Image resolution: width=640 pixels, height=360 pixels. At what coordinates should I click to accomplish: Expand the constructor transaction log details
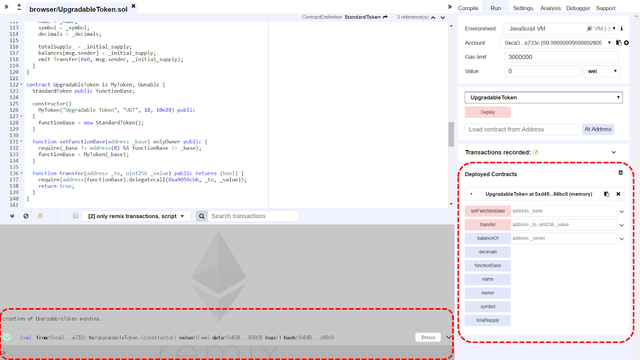click(x=449, y=337)
